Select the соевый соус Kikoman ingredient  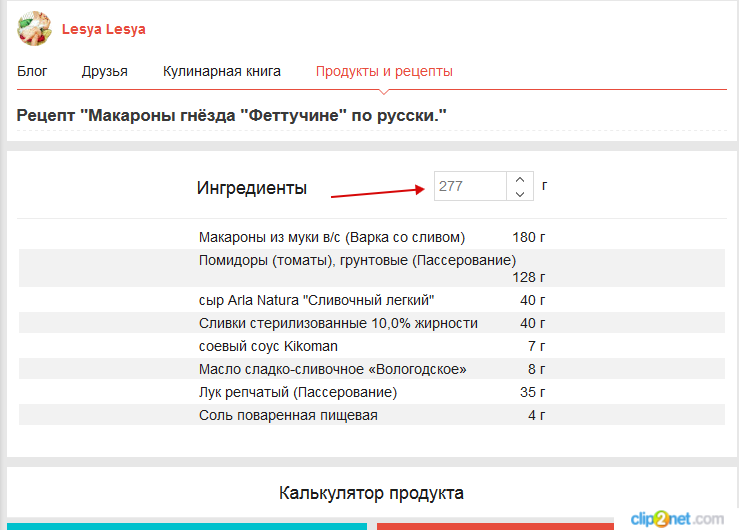[x=268, y=346]
